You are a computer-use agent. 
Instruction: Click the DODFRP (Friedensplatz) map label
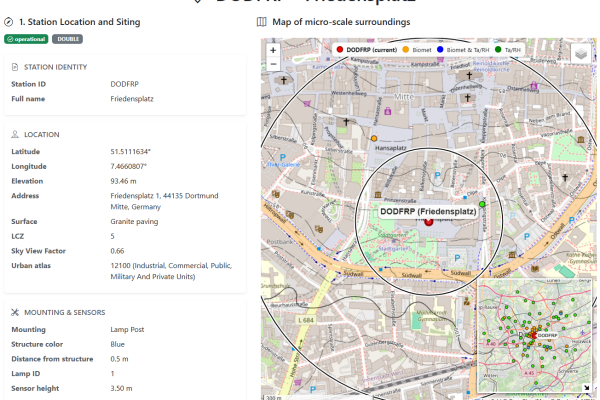[x=428, y=212]
